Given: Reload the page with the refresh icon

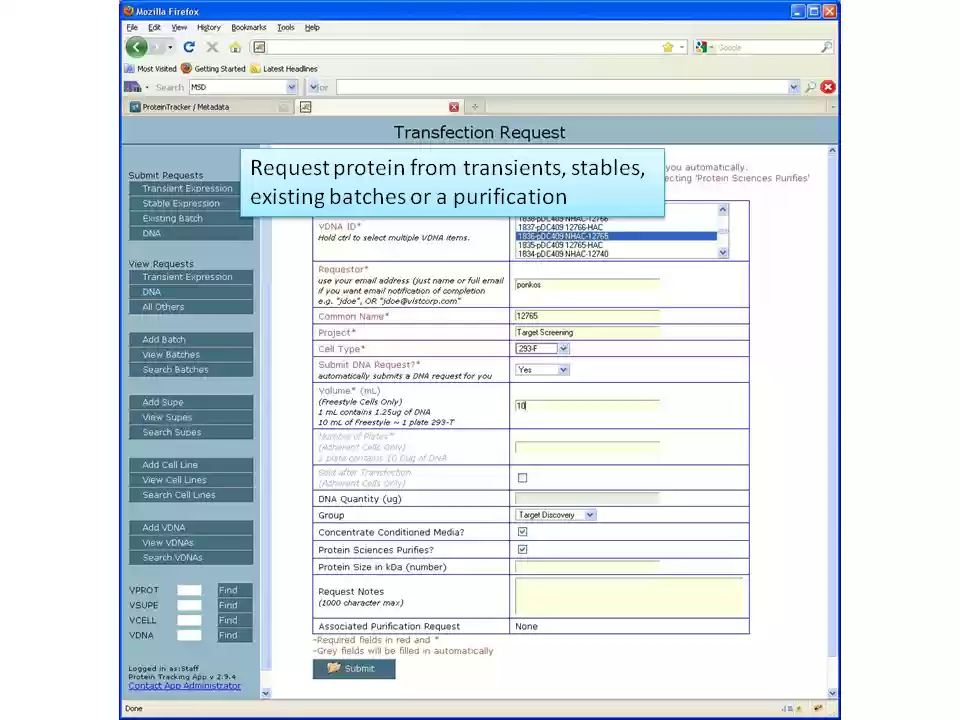Looking at the screenshot, I should (189, 47).
